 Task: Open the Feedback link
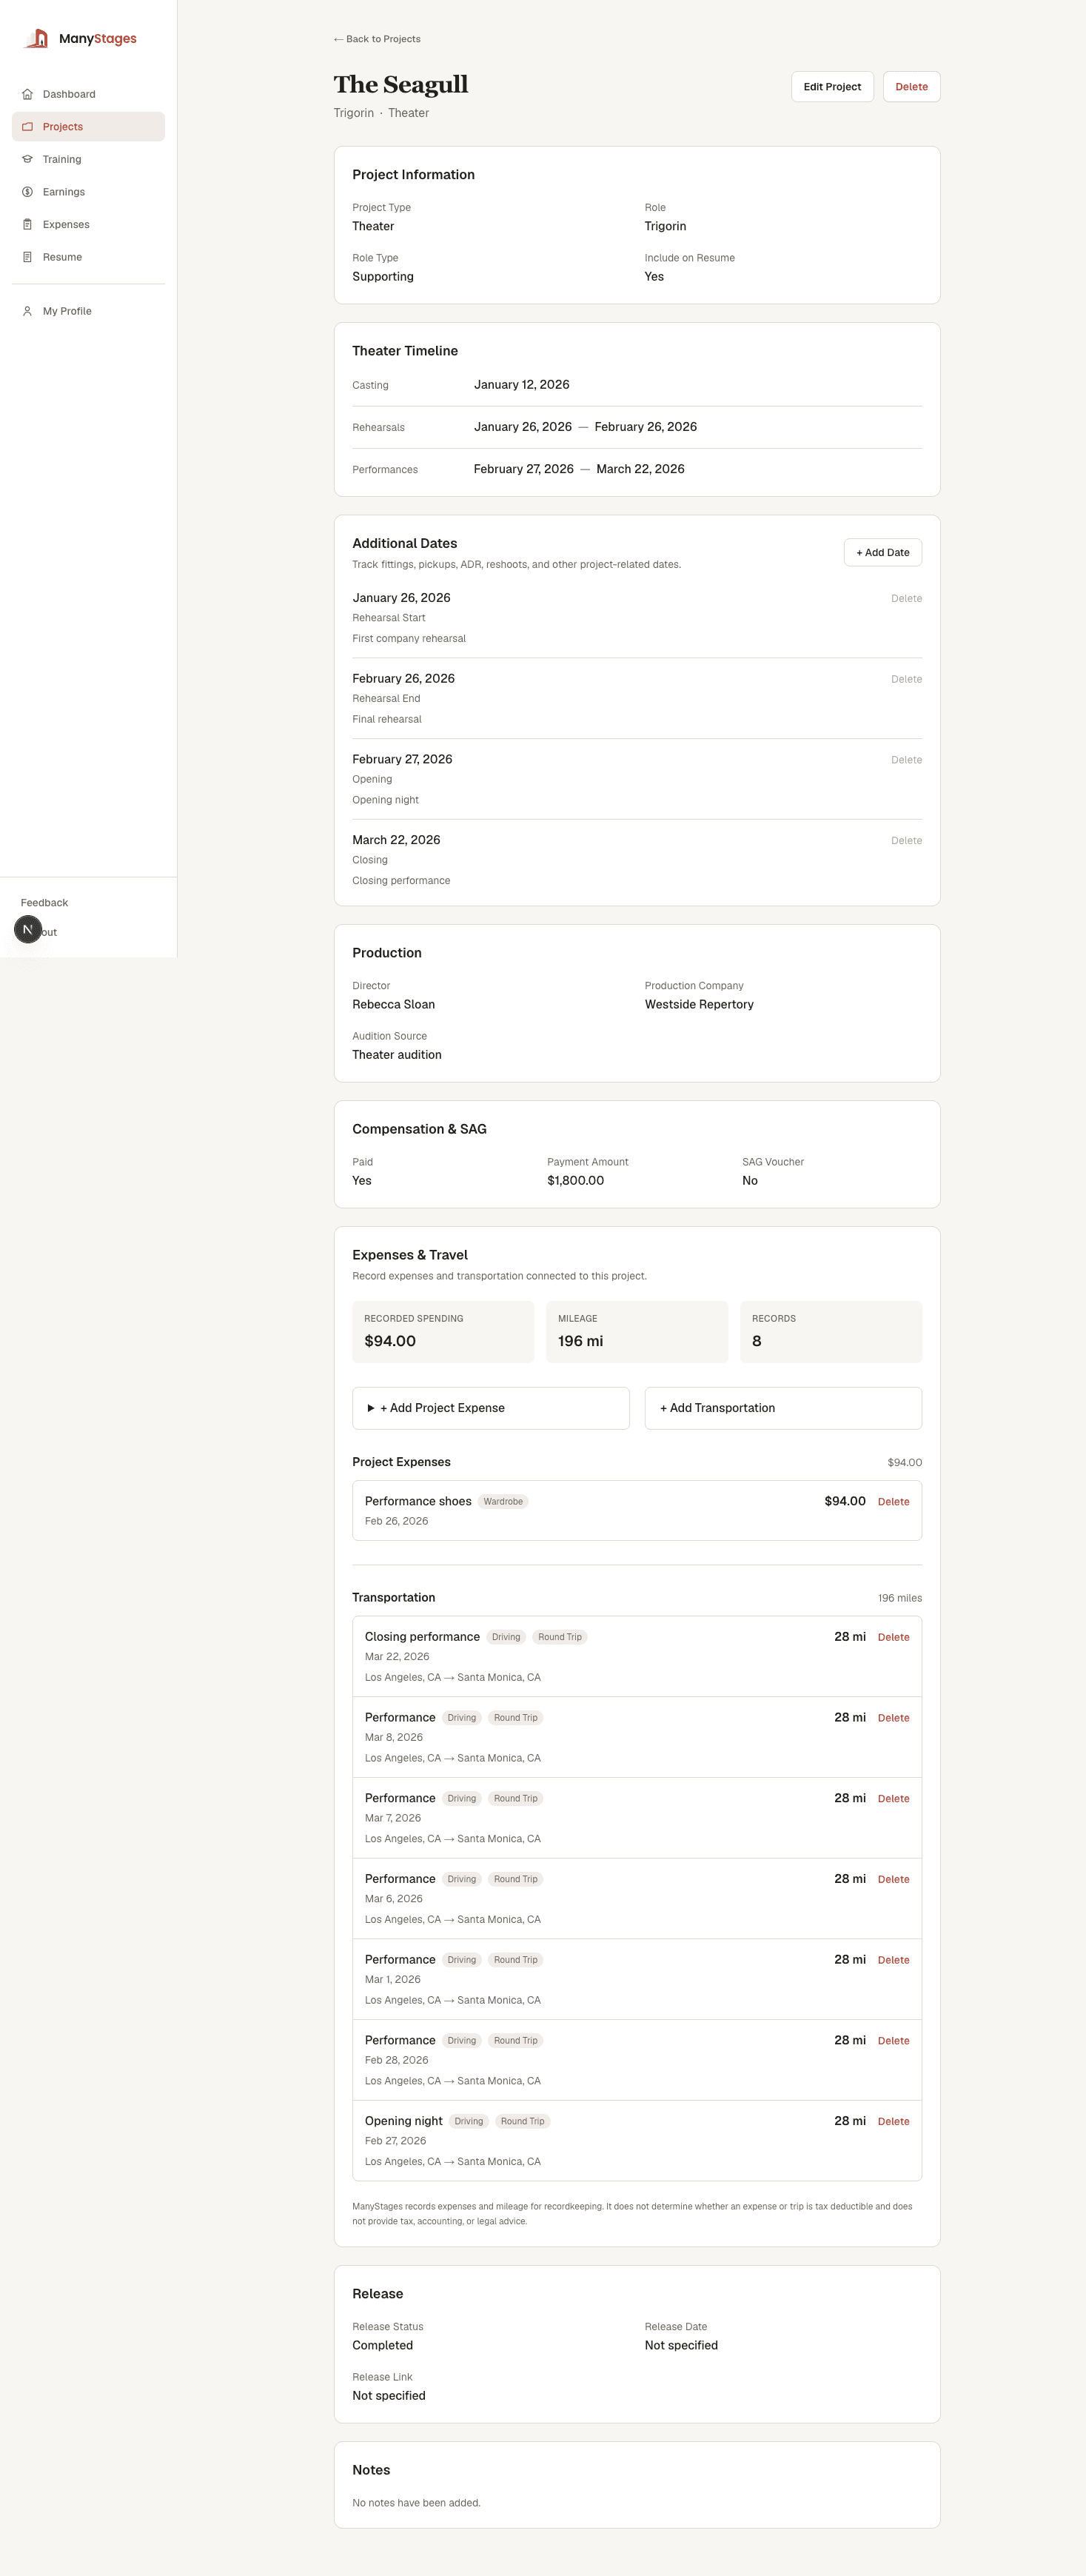click(44, 903)
